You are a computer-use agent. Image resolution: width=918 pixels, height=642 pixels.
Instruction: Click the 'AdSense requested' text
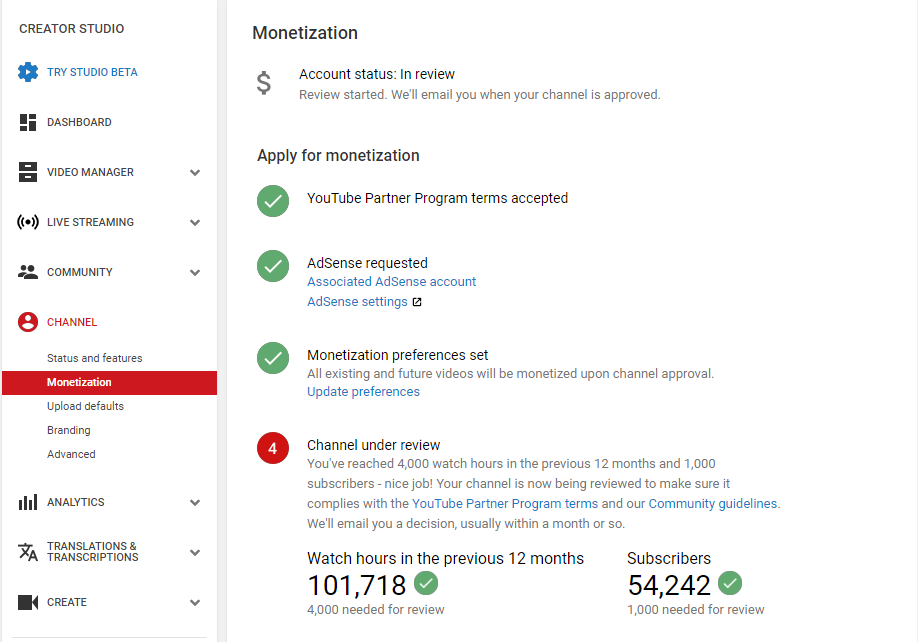[x=368, y=263]
